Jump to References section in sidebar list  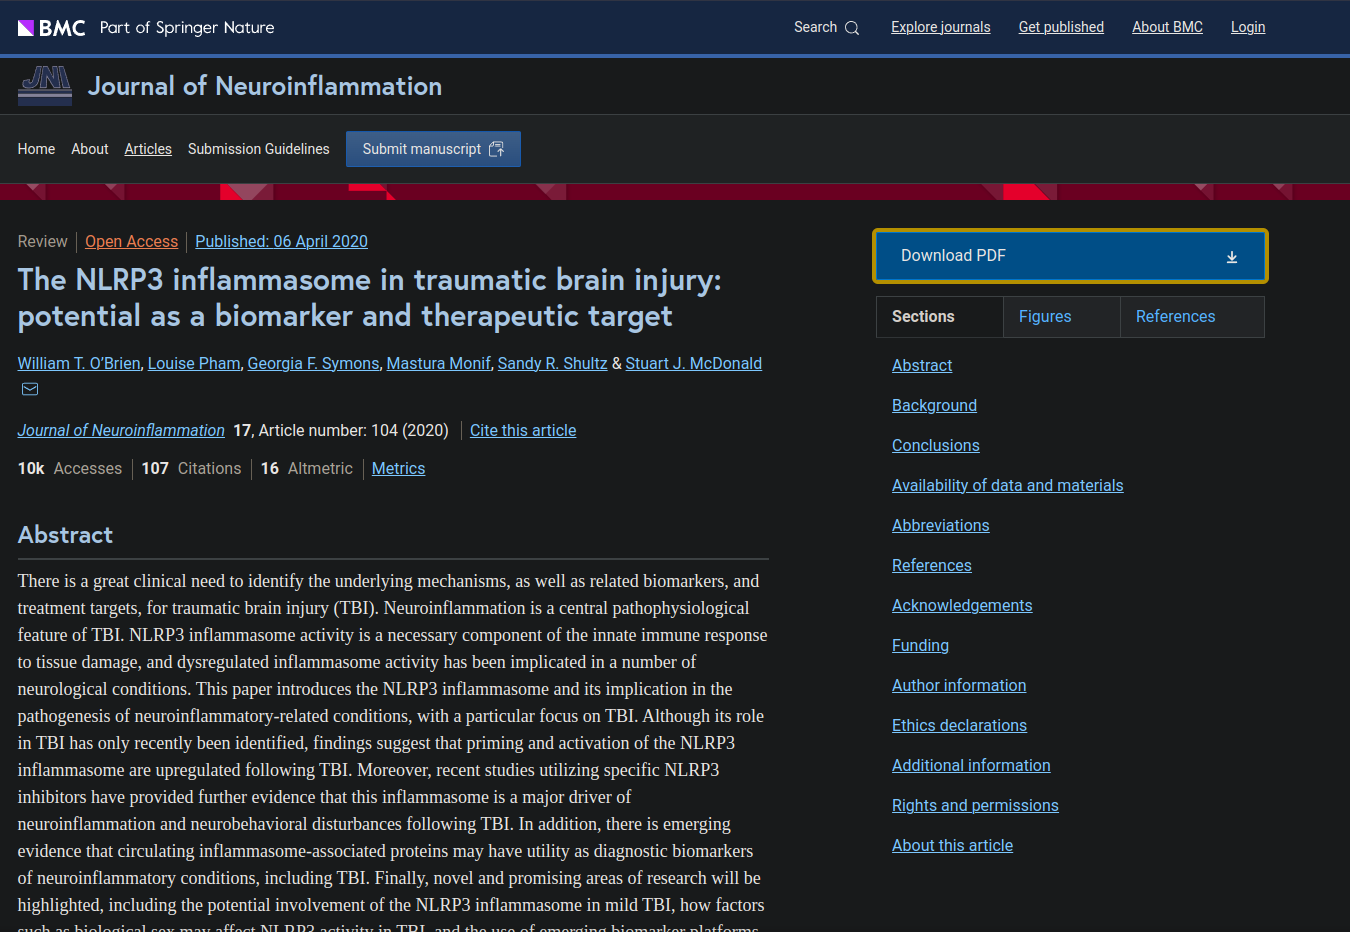tap(932, 565)
